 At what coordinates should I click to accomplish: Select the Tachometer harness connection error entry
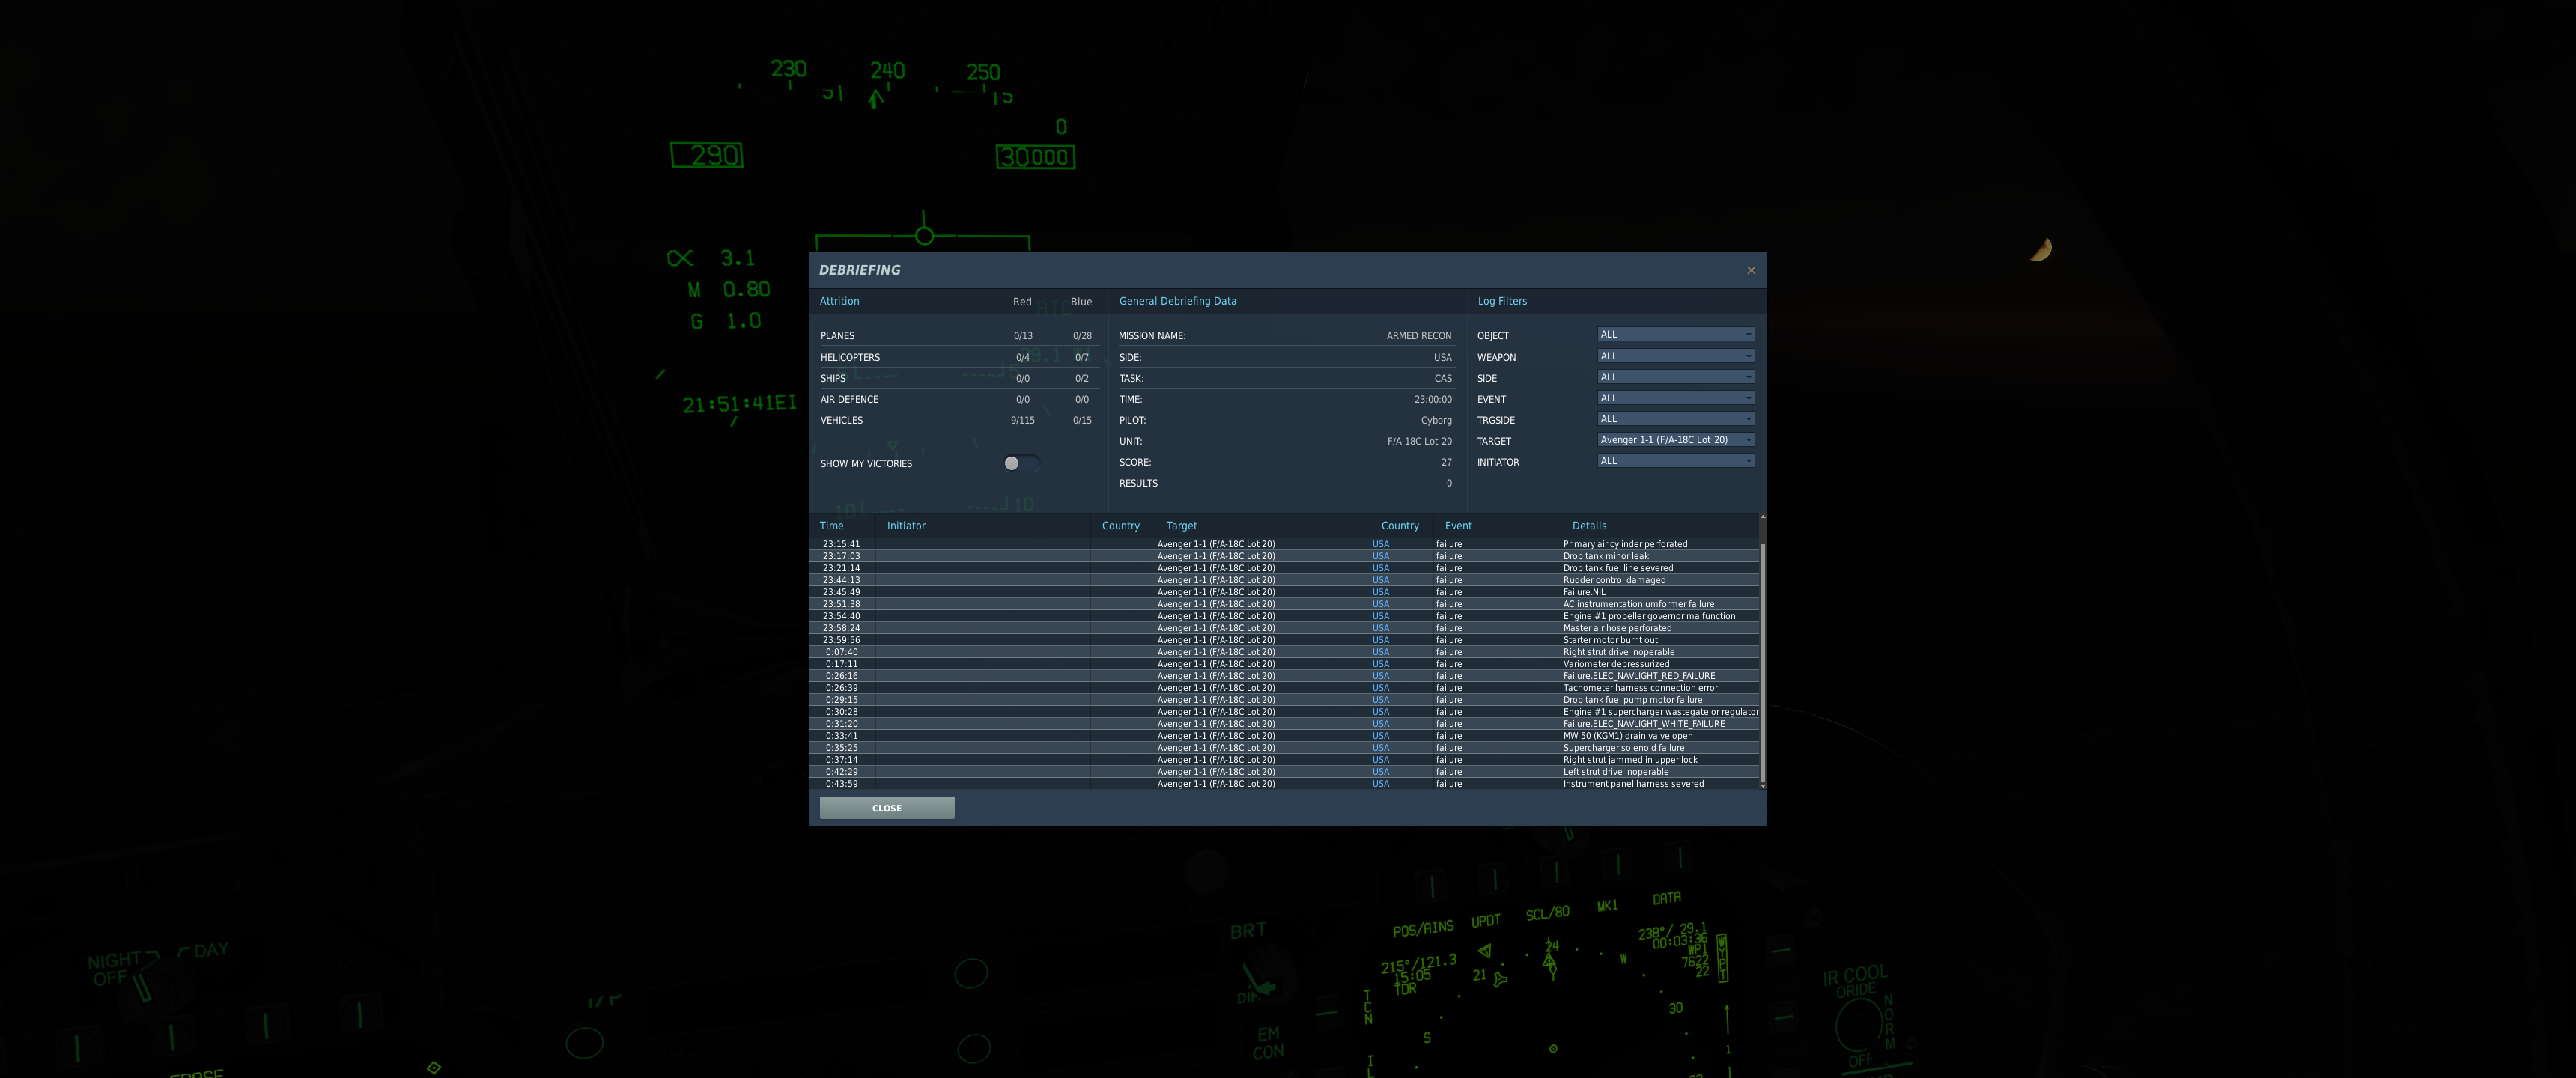click(1283, 688)
